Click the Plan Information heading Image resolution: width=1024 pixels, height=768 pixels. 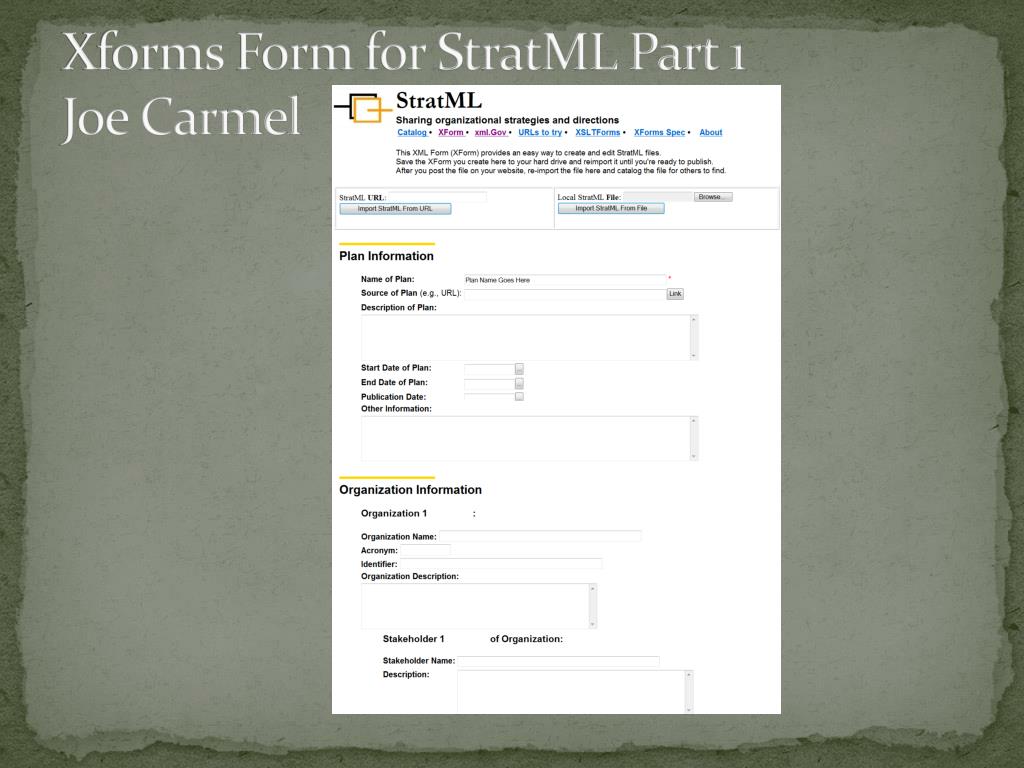[x=386, y=256]
